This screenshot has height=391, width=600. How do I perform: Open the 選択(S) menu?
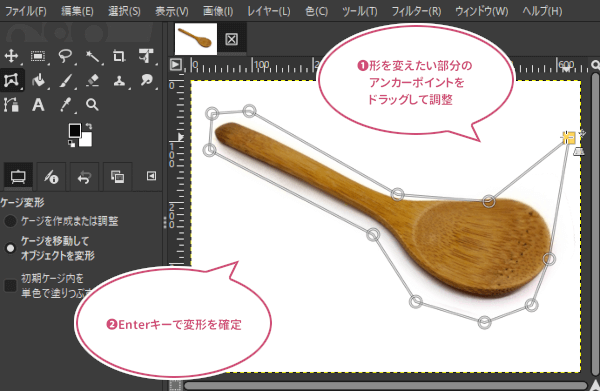(124, 11)
